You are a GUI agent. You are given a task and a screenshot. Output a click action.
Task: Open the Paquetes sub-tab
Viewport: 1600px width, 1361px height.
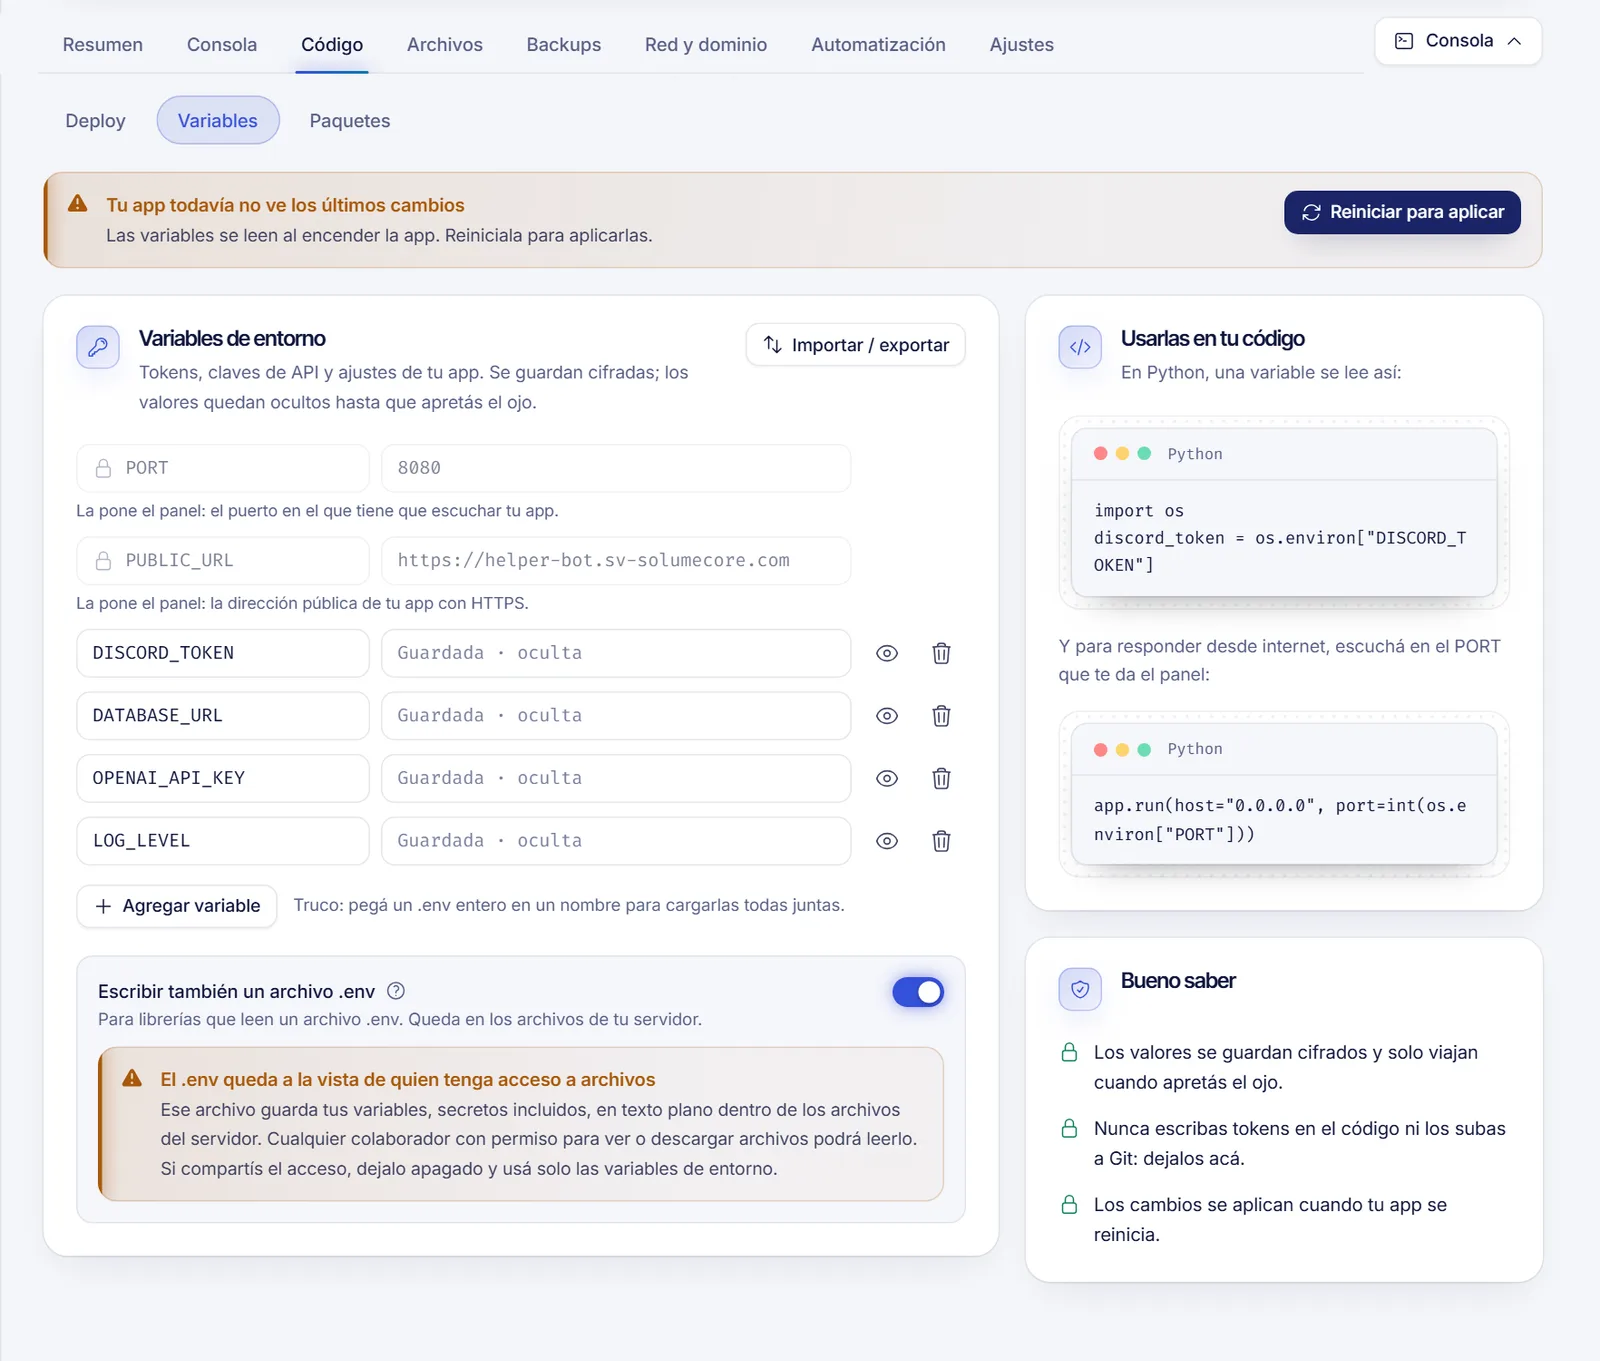click(350, 121)
